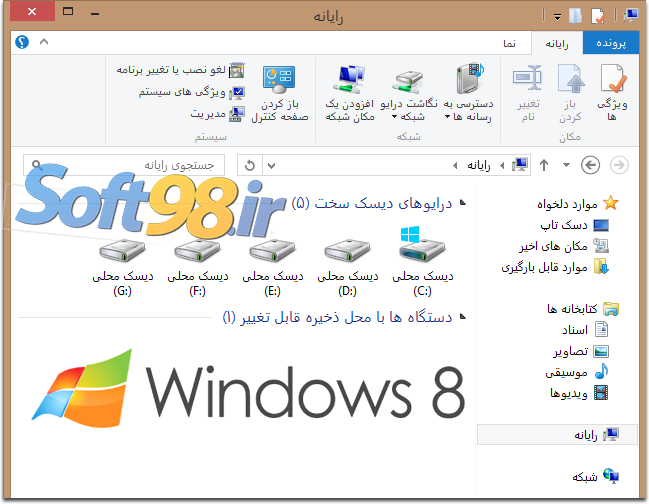Screen dimensions: 649x504
Task: Click Manage (مدیریت) in the ribbon
Action: 218,113
